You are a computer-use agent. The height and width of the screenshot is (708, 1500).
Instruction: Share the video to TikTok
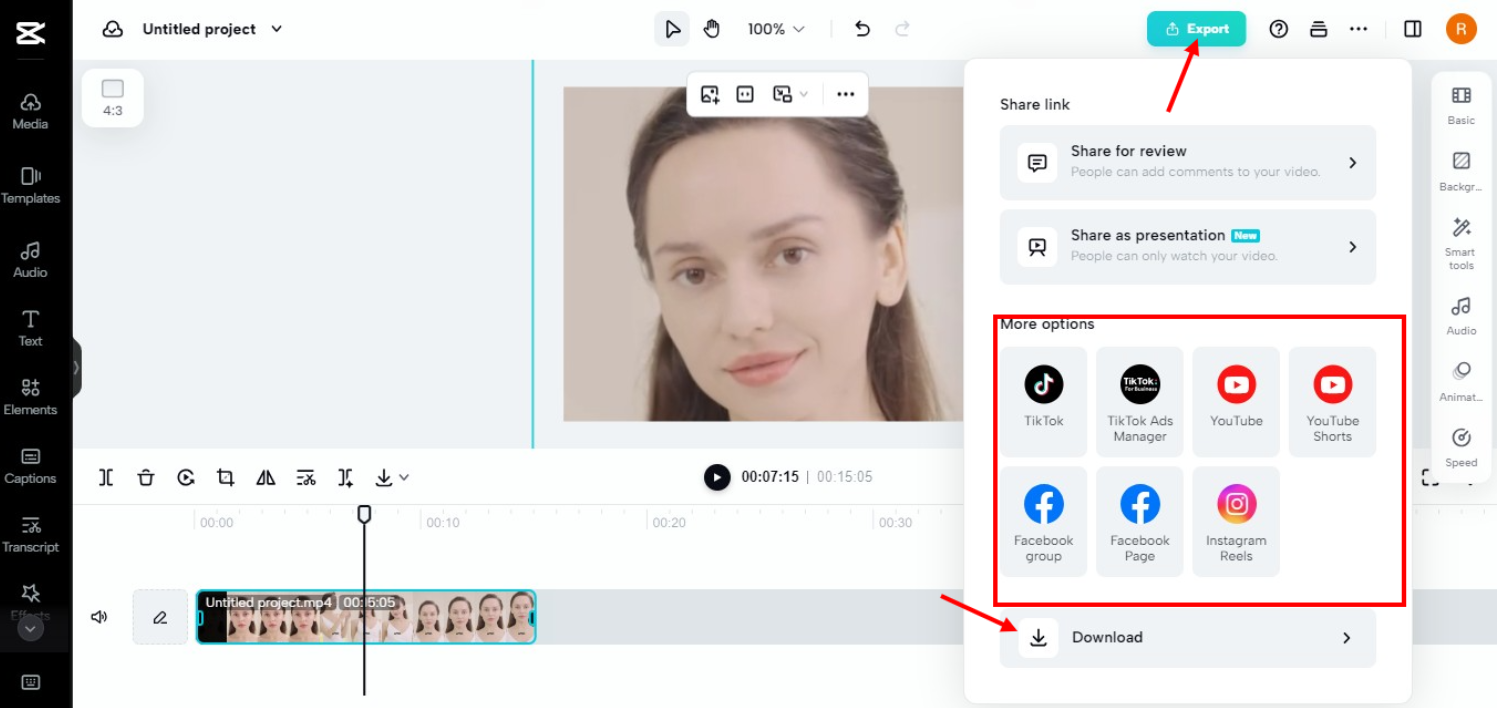click(1043, 401)
